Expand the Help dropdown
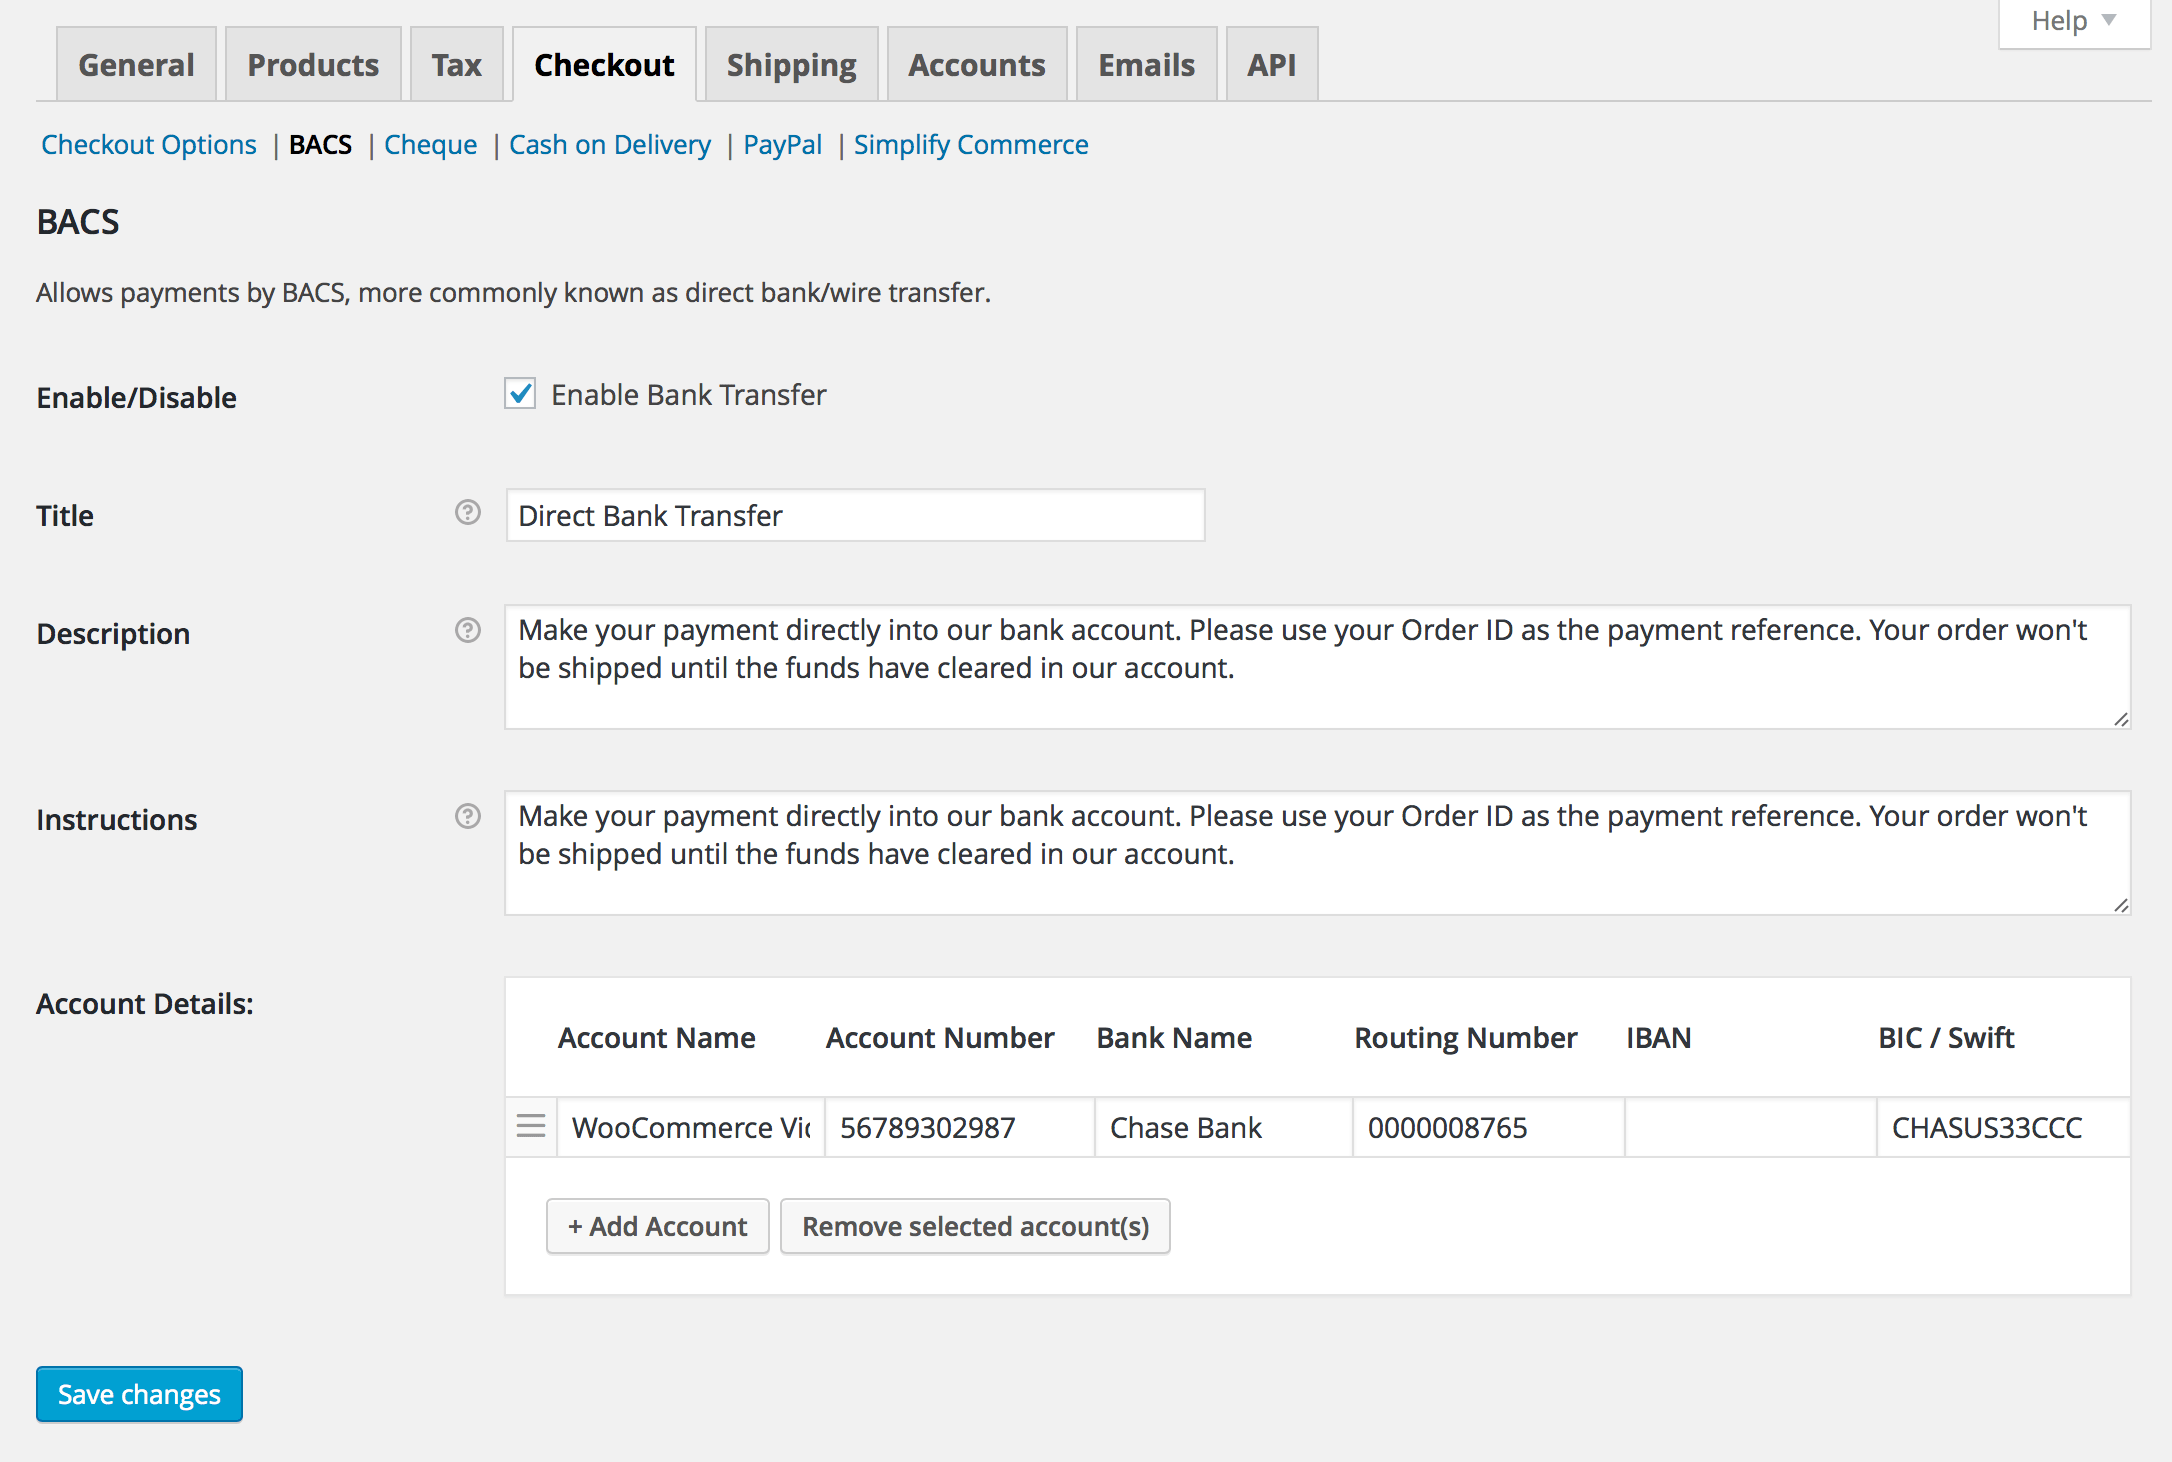This screenshot has width=2172, height=1462. pos(2073,21)
